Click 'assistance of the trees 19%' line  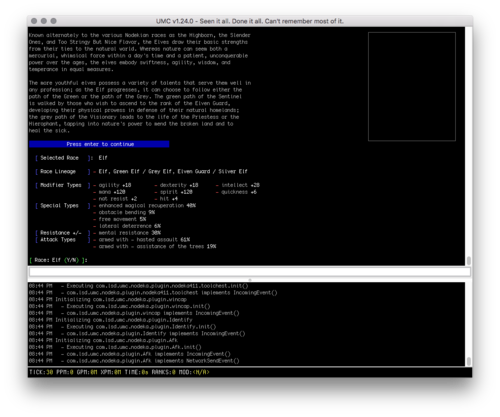(176, 246)
